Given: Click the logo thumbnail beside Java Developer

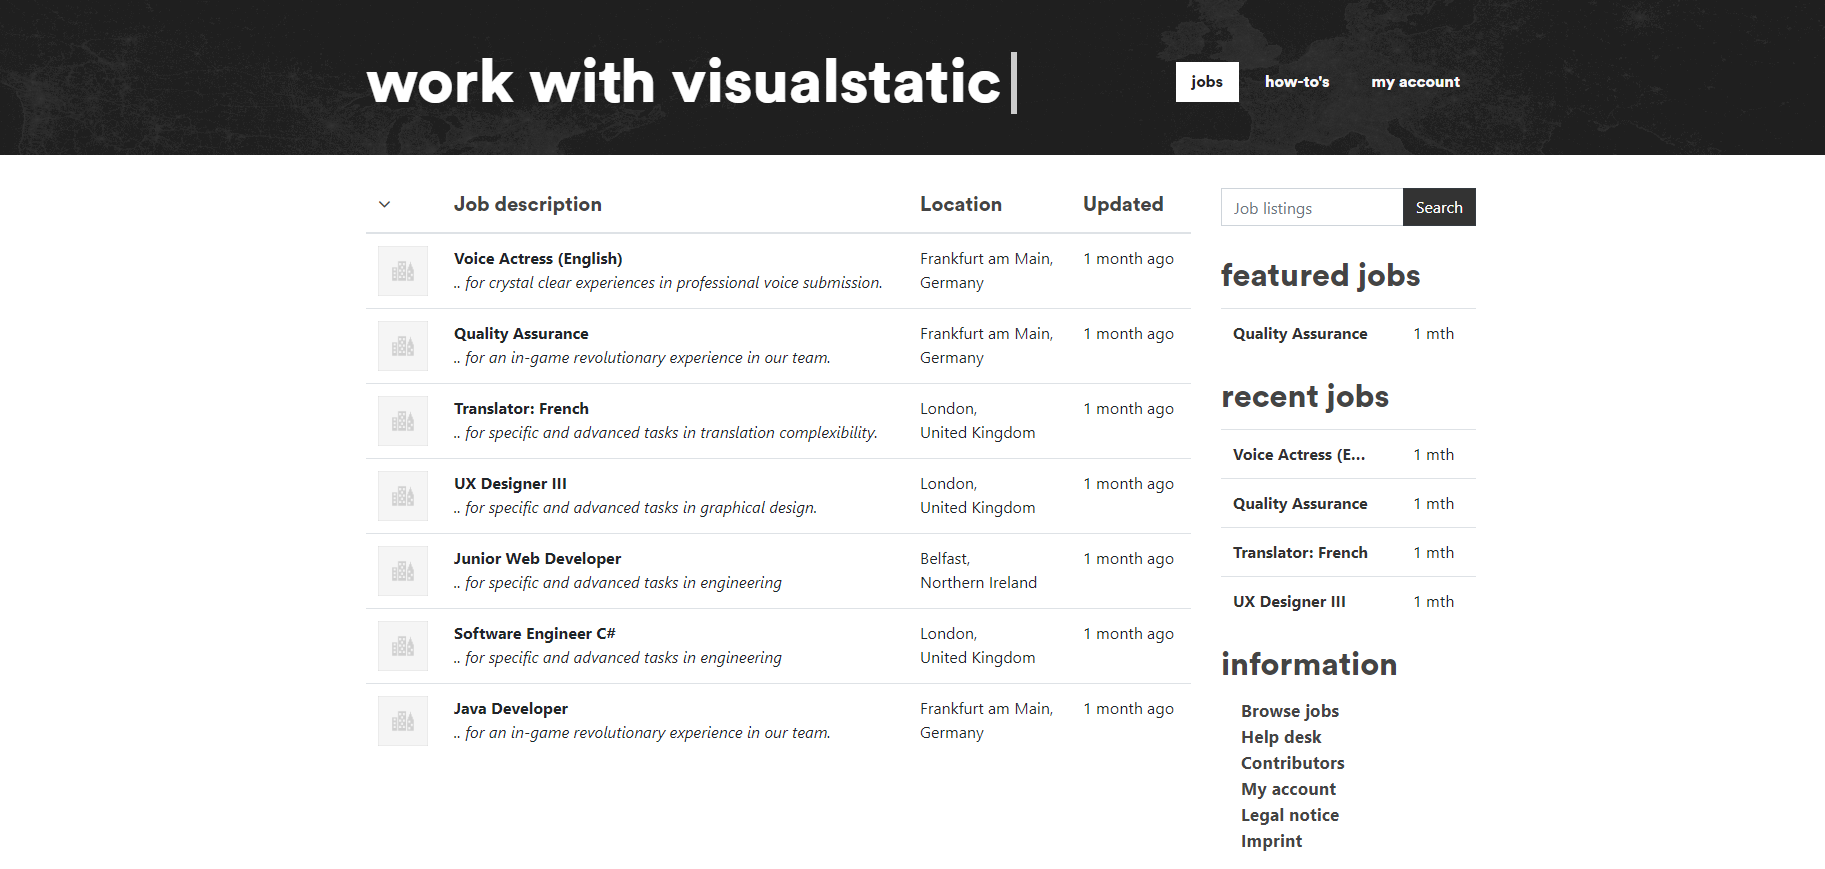Looking at the screenshot, I should (x=403, y=721).
